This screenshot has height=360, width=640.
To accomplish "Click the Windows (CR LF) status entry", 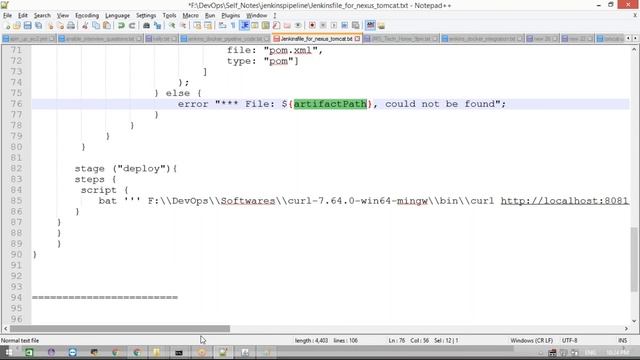I will click(x=531, y=340).
